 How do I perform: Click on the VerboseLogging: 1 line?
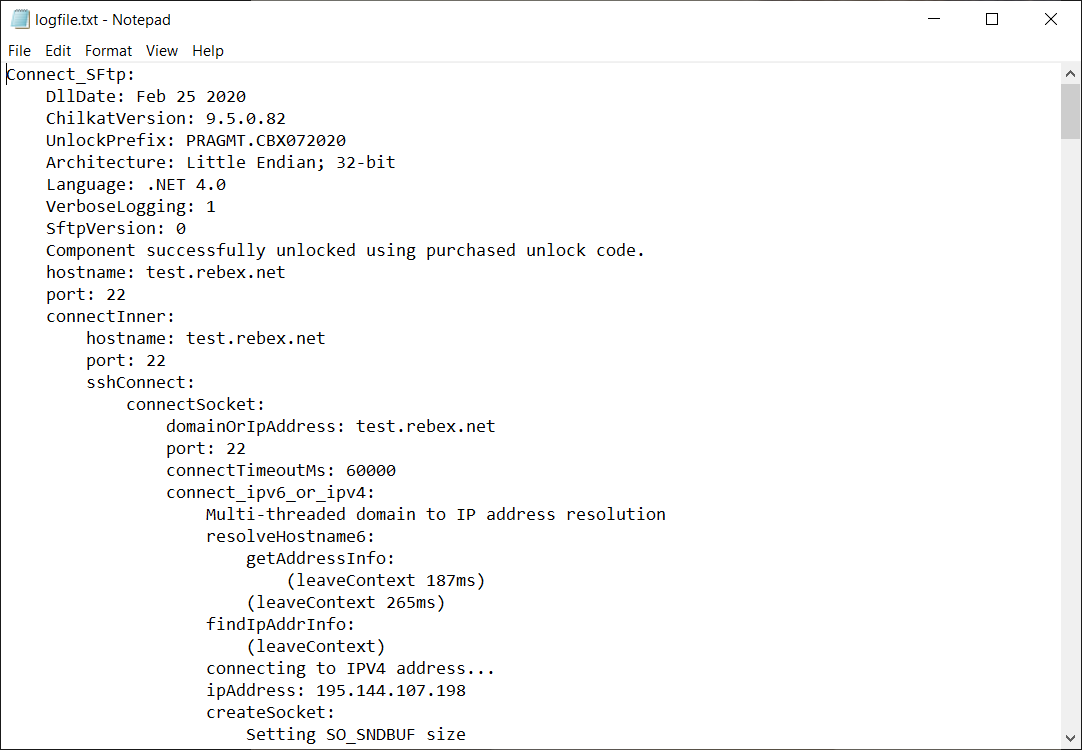[x=130, y=206]
